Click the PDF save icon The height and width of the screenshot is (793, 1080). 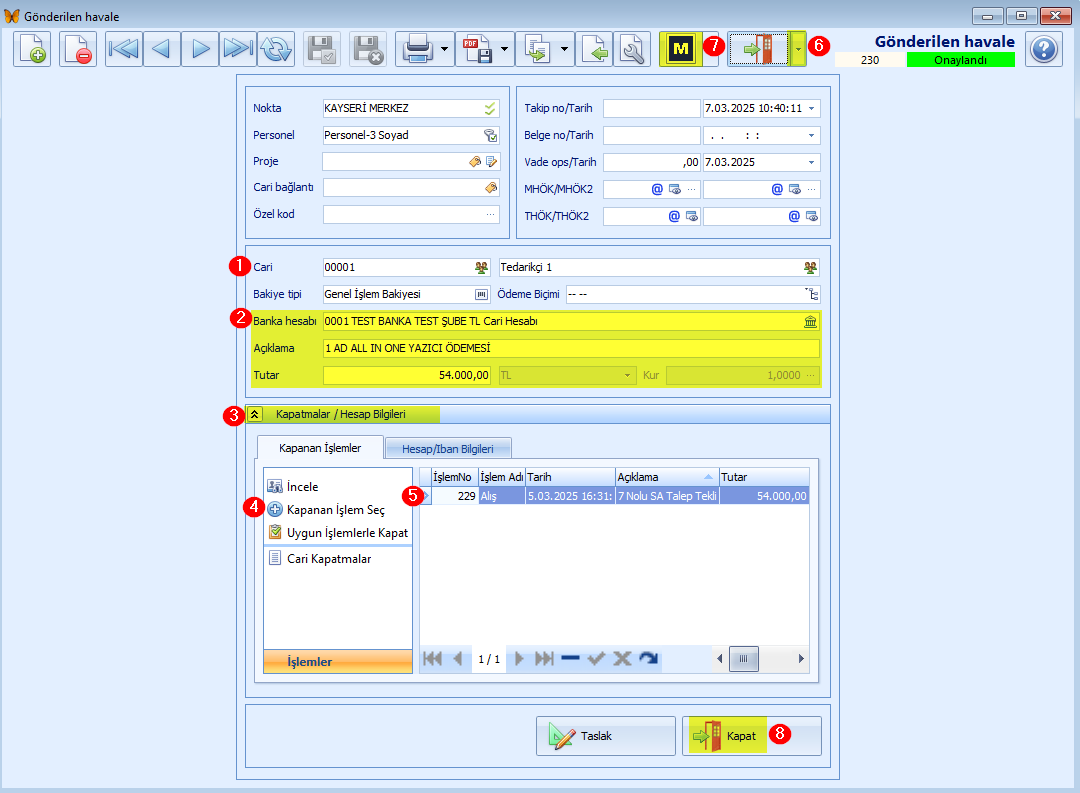click(x=477, y=49)
